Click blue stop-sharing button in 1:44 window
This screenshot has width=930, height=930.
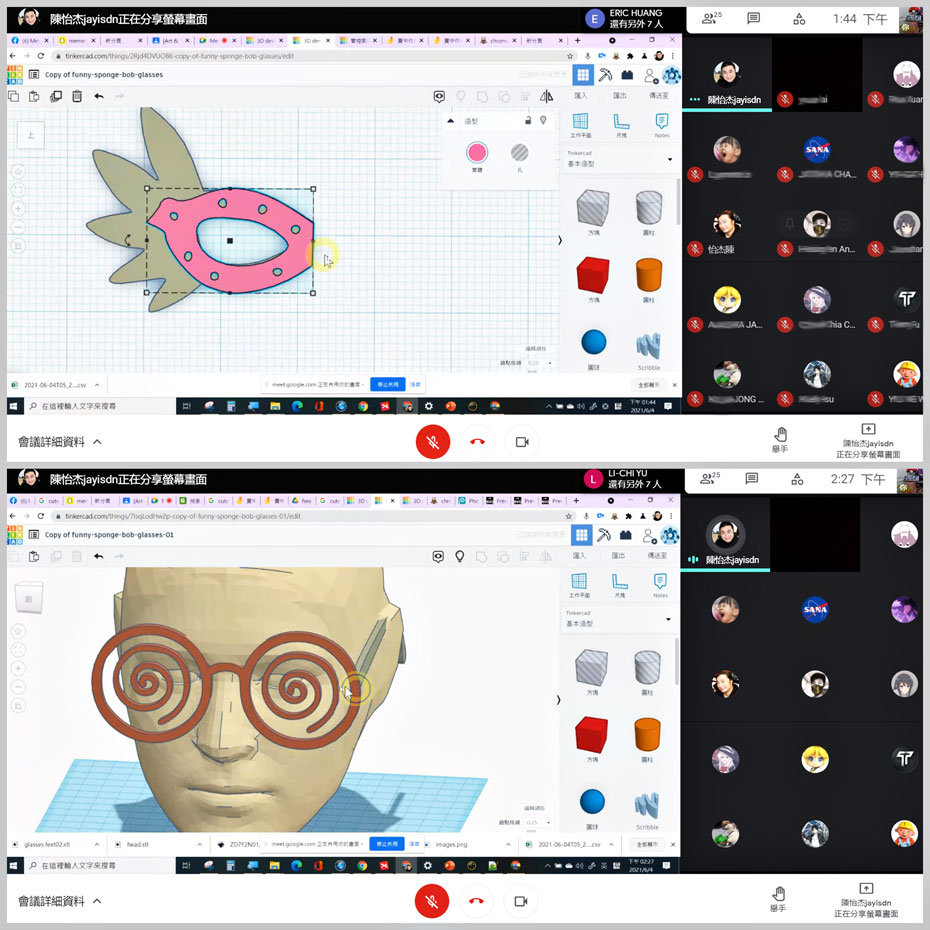388,384
